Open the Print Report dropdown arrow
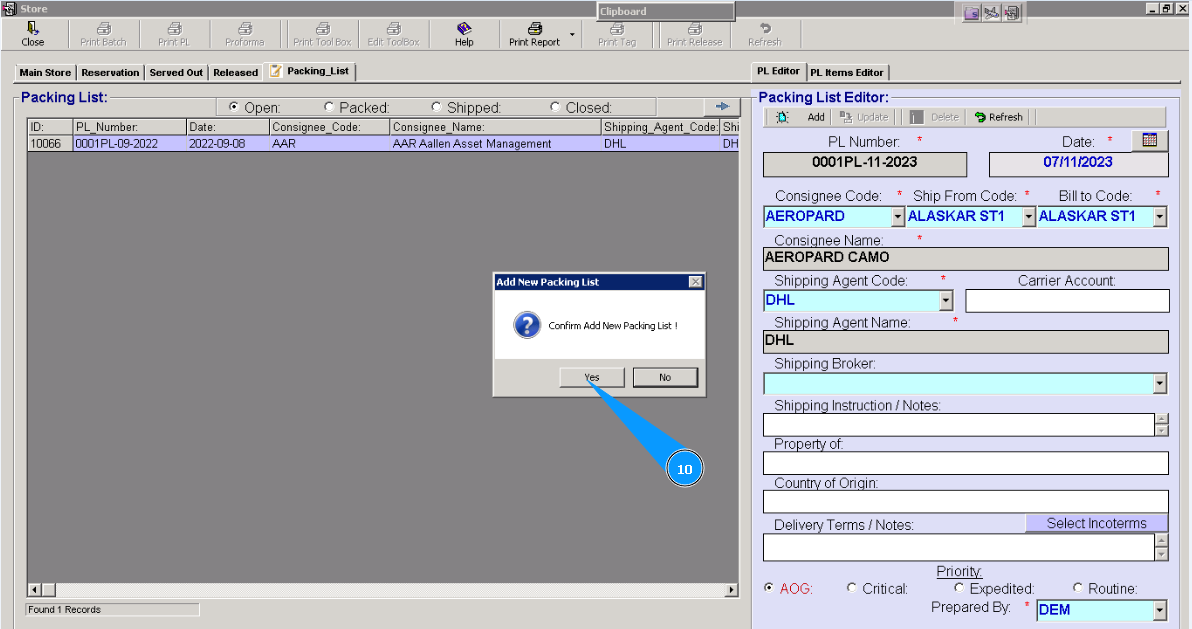1192x629 pixels. click(572, 34)
